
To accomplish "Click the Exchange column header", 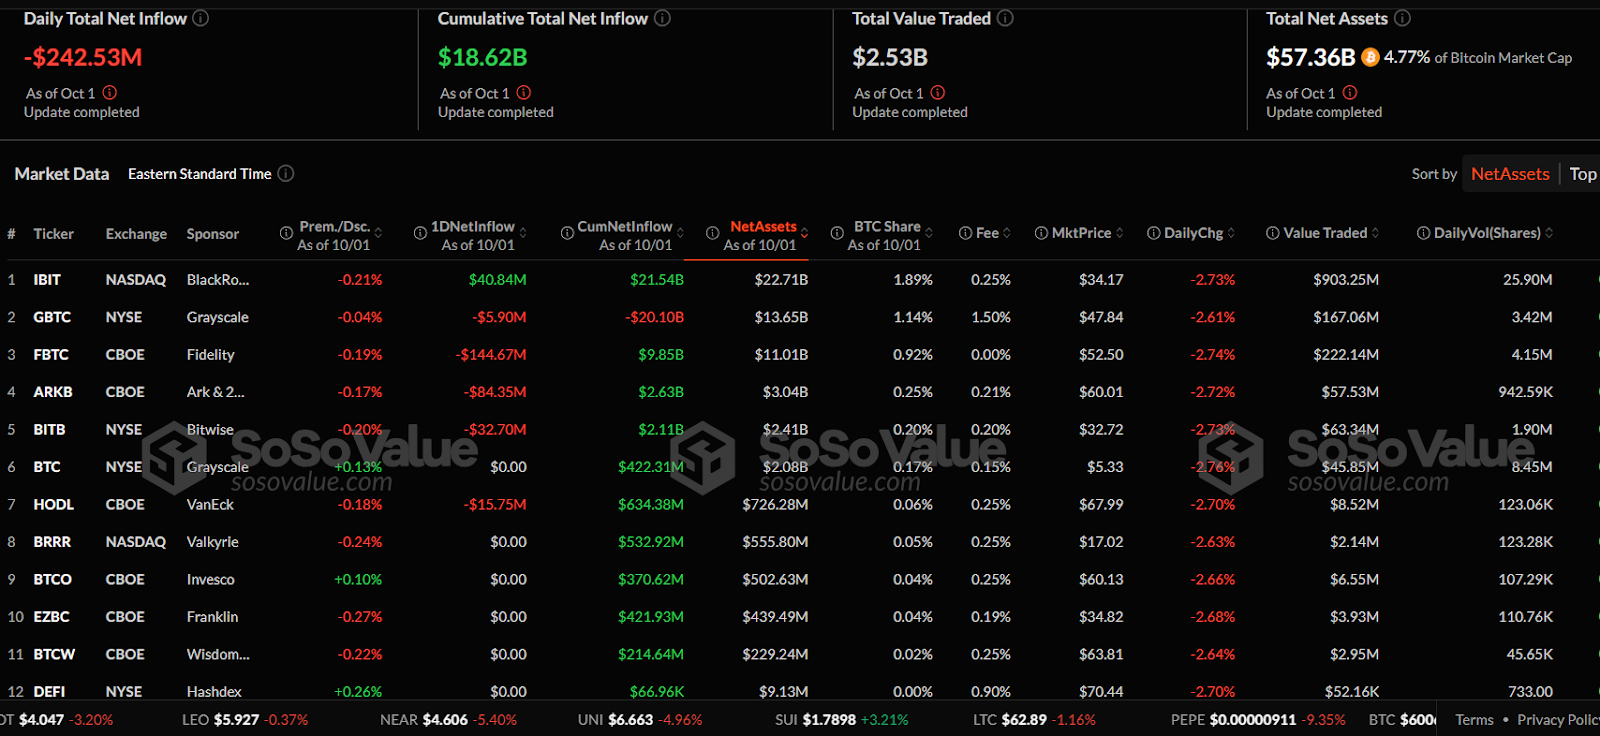I will (137, 234).
